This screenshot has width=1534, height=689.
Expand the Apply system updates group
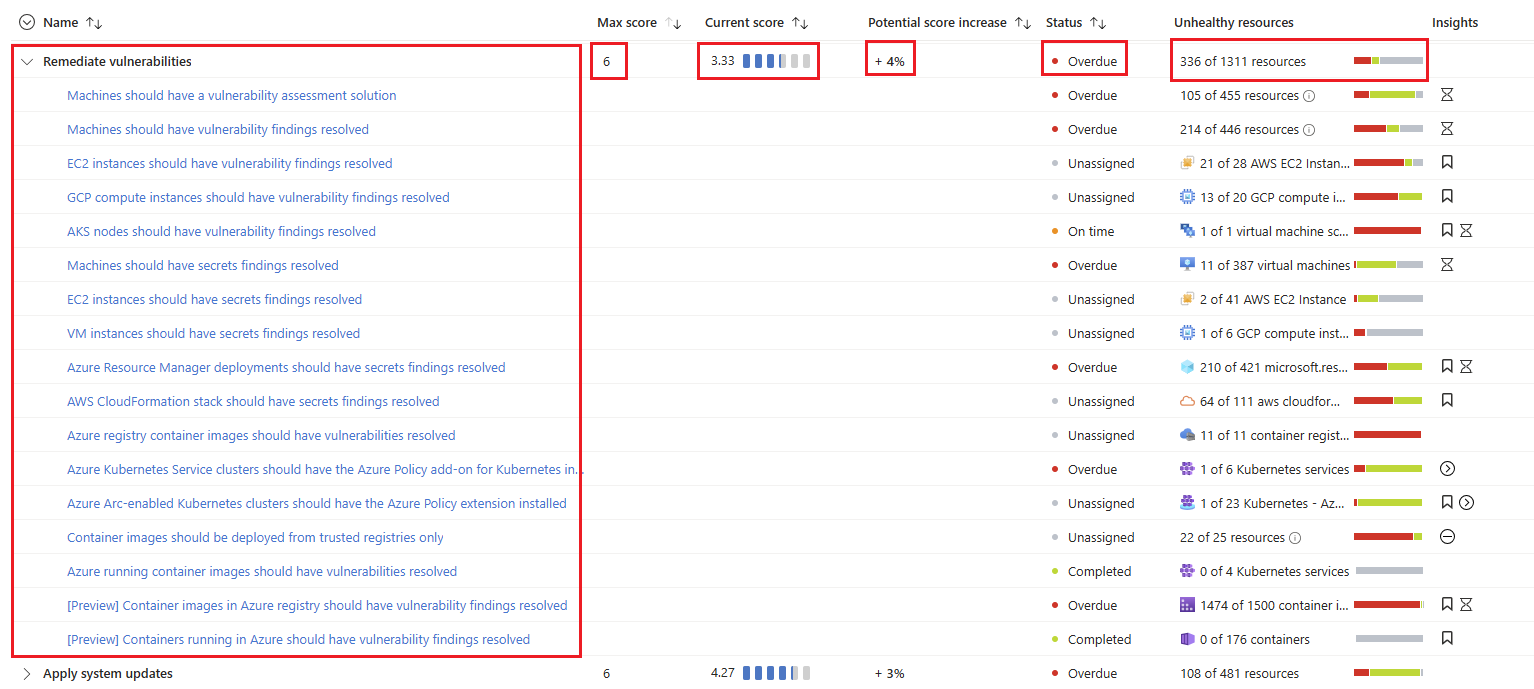pyautogui.click(x=27, y=673)
